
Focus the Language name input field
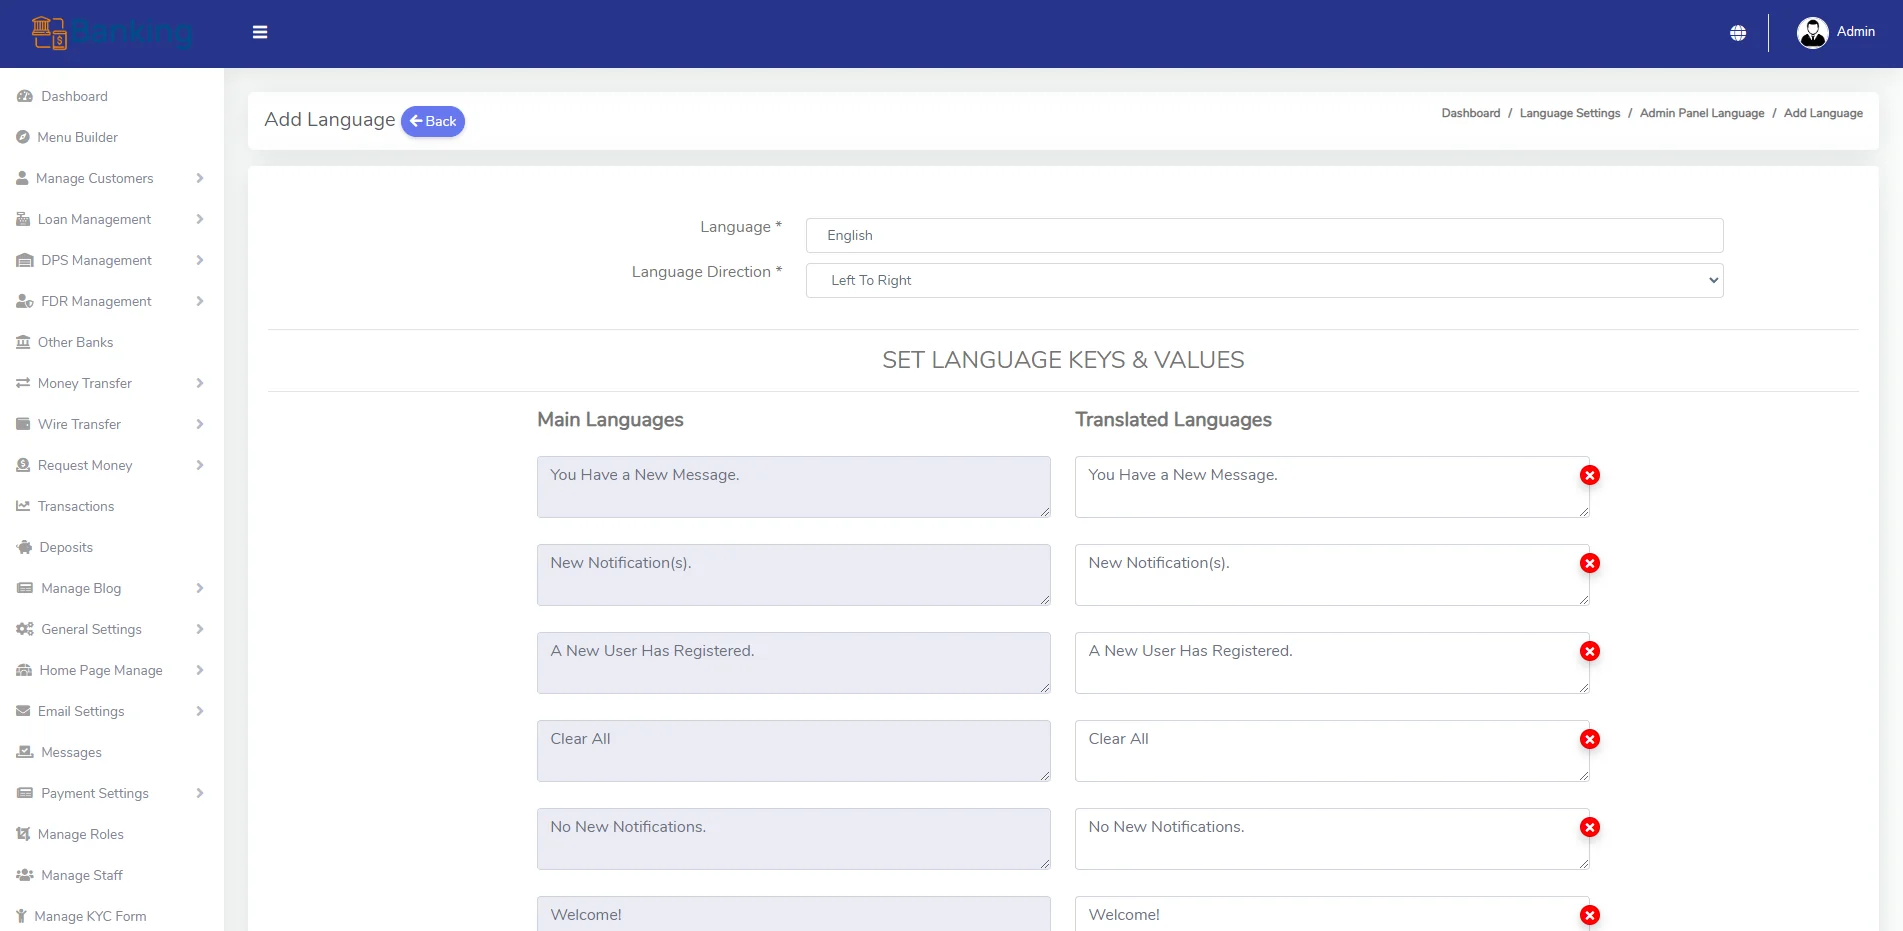point(1264,235)
